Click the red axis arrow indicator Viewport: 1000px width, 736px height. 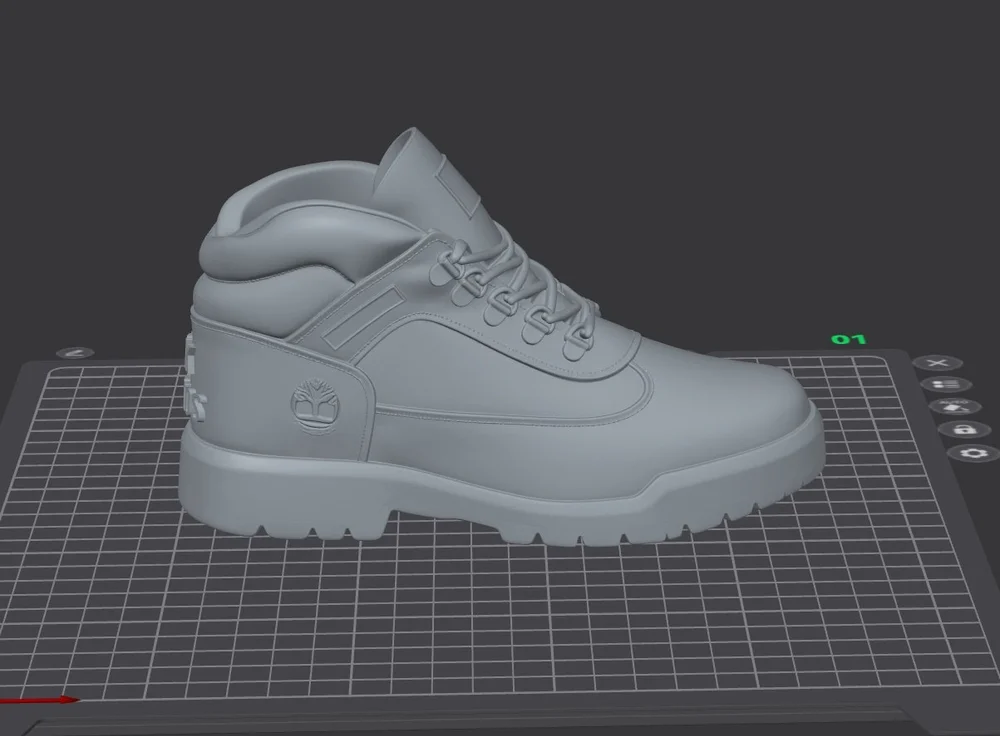40,701
